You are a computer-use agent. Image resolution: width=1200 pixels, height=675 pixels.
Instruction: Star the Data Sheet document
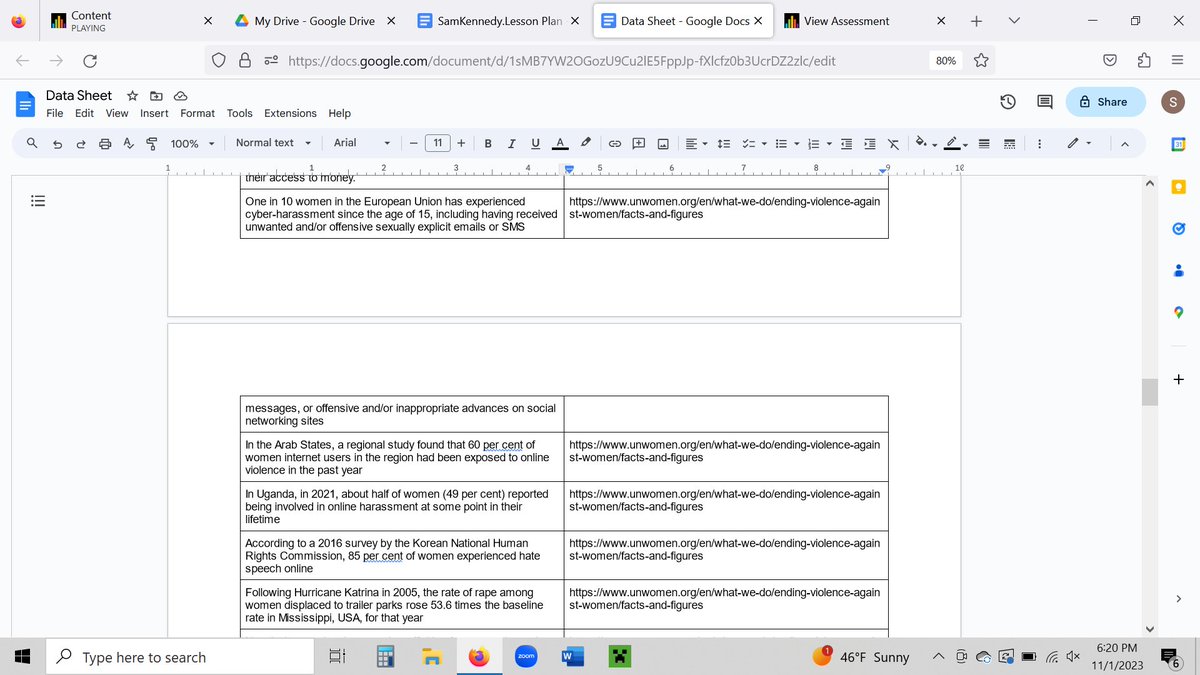(x=132, y=96)
